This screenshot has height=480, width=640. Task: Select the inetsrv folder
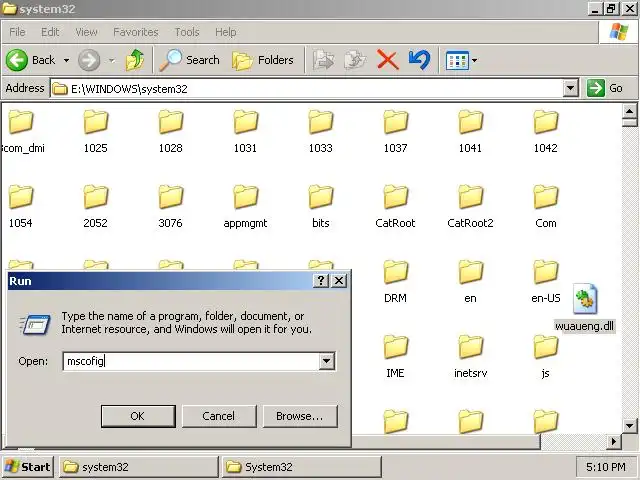tap(470, 357)
